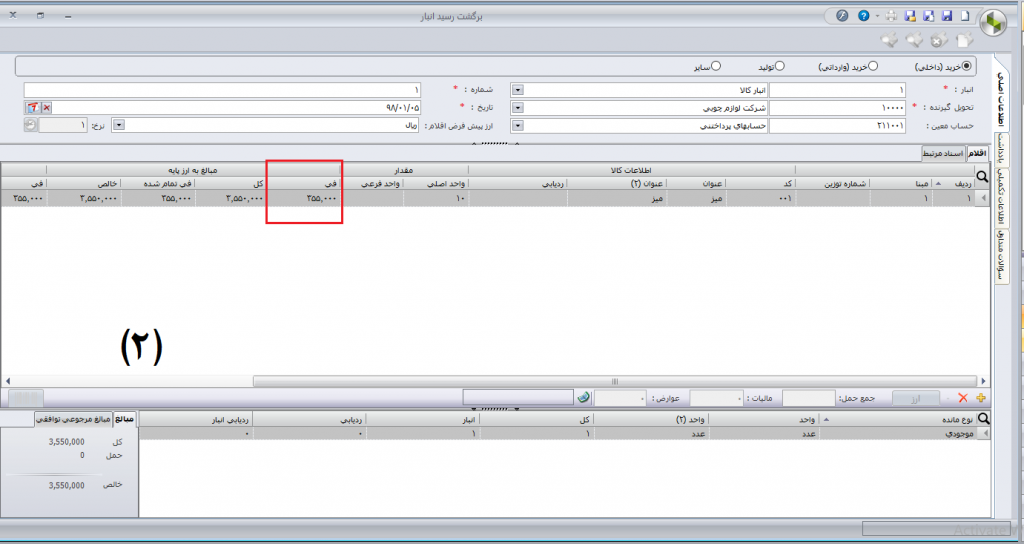The height and width of the screenshot is (544, 1024).
Task: Click the new record toolbar icon
Action: (x=965, y=40)
